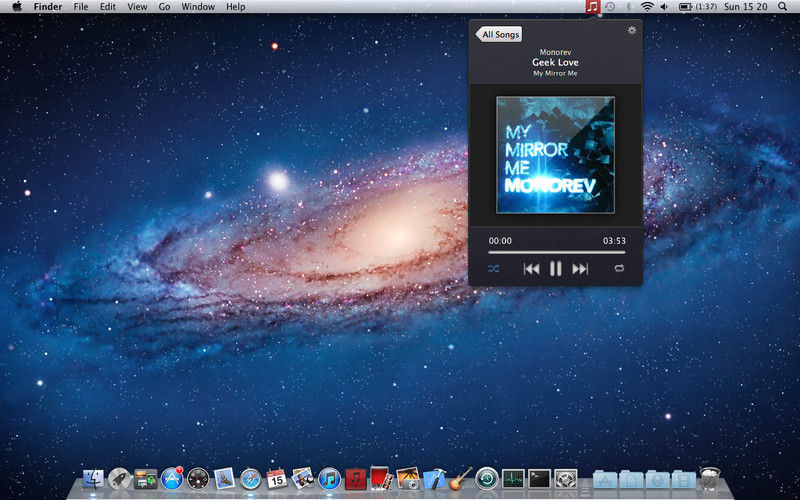This screenshot has height=500, width=800.
Task: Open the player settings gear
Action: point(632,30)
